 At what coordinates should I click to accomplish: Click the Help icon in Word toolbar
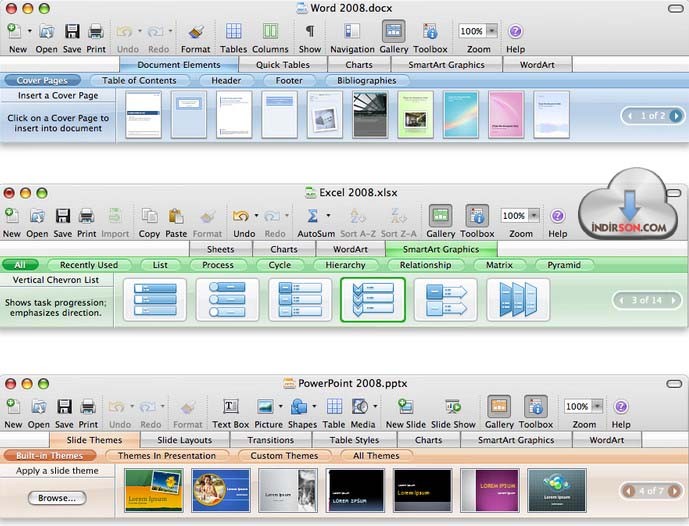pyautogui.click(x=515, y=32)
